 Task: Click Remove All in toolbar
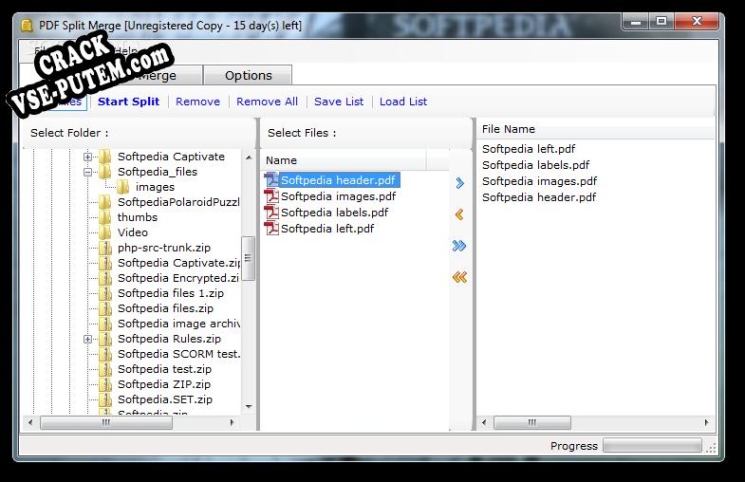pyautogui.click(x=267, y=101)
